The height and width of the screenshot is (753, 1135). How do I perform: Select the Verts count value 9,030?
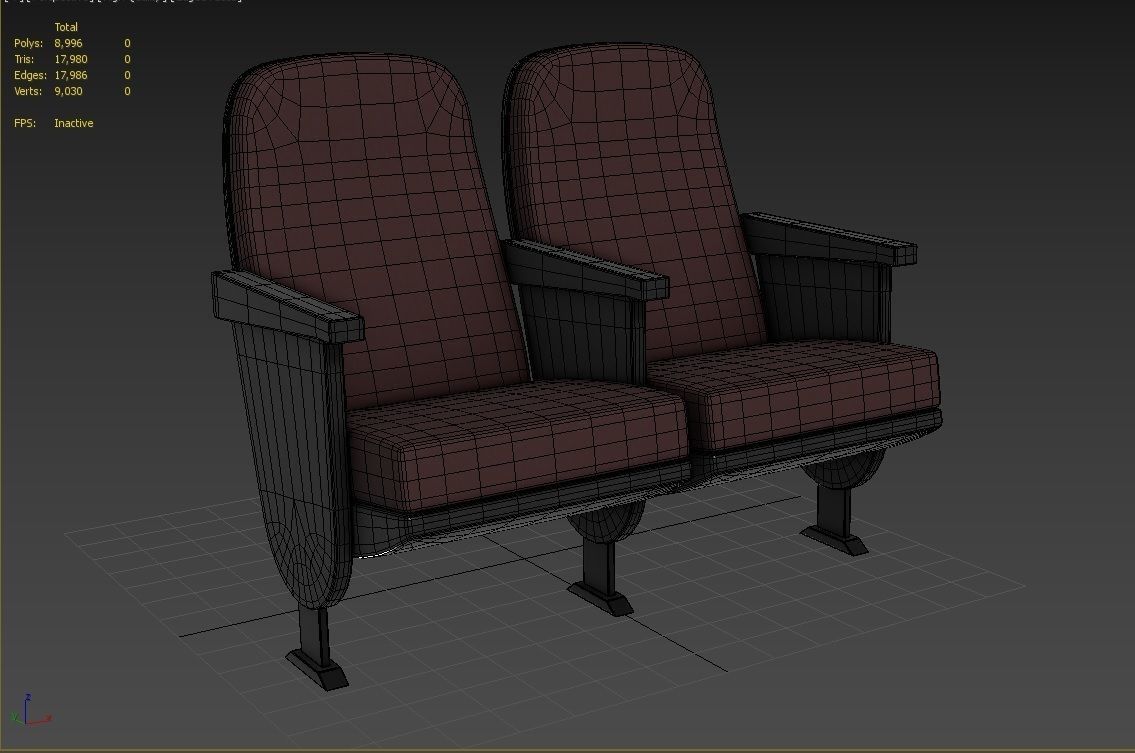pyautogui.click(x=68, y=91)
